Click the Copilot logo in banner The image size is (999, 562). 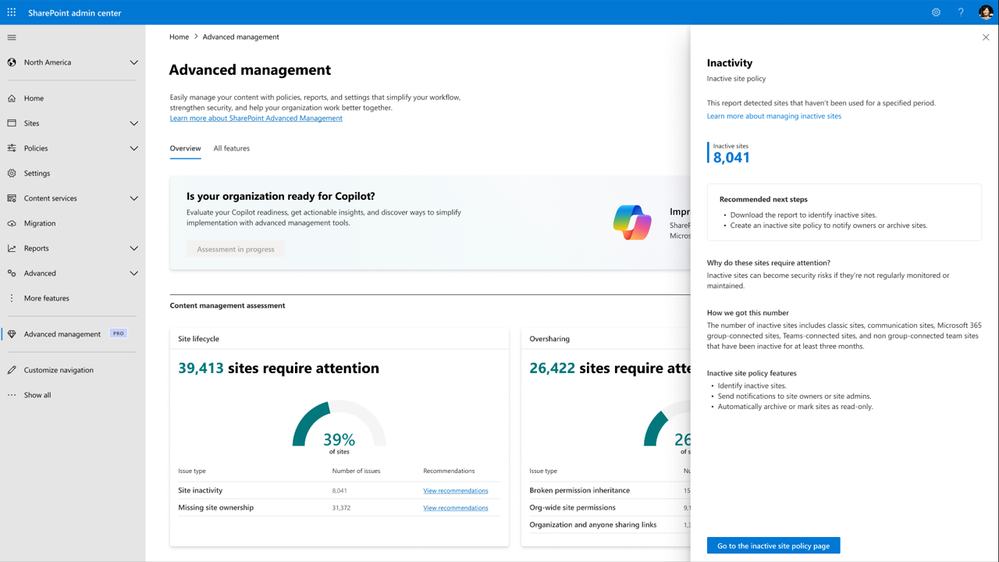tap(632, 222)
